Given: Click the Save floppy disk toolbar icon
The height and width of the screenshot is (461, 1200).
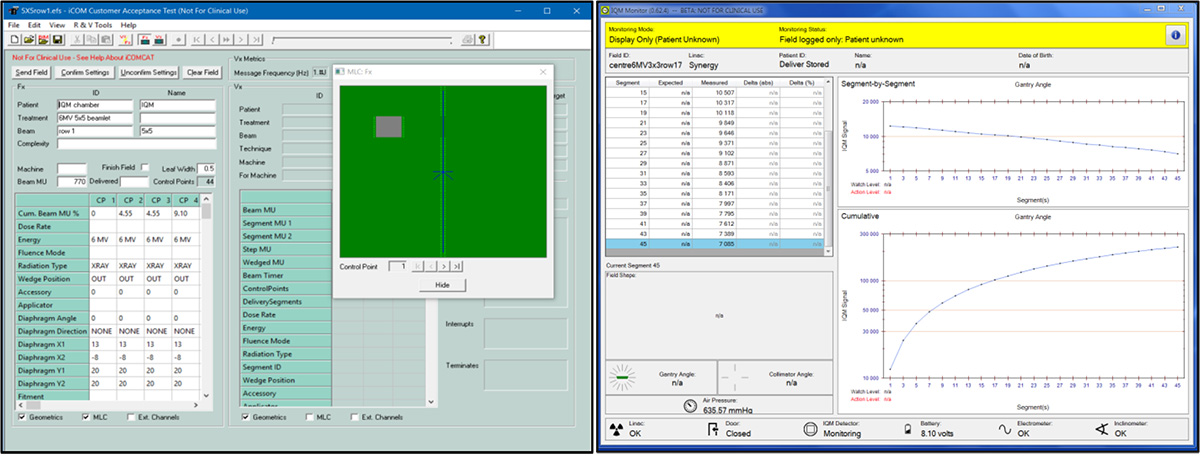Looking at the screenshot, I should [x=57, y=39].
